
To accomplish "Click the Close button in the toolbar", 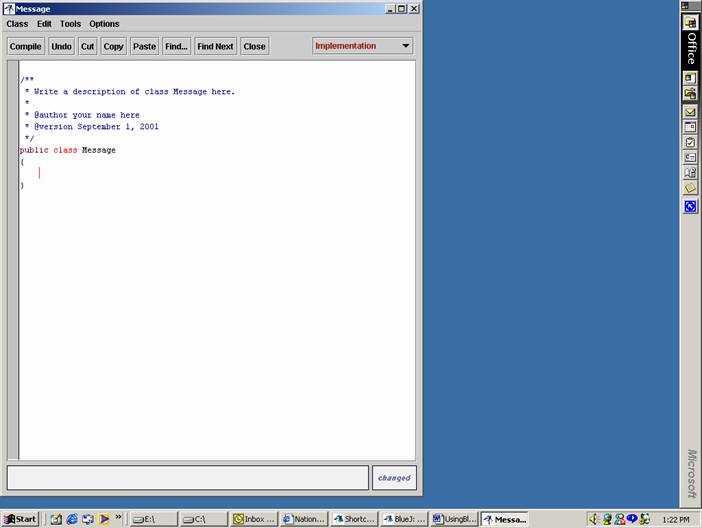I will [x=254, y=46].
